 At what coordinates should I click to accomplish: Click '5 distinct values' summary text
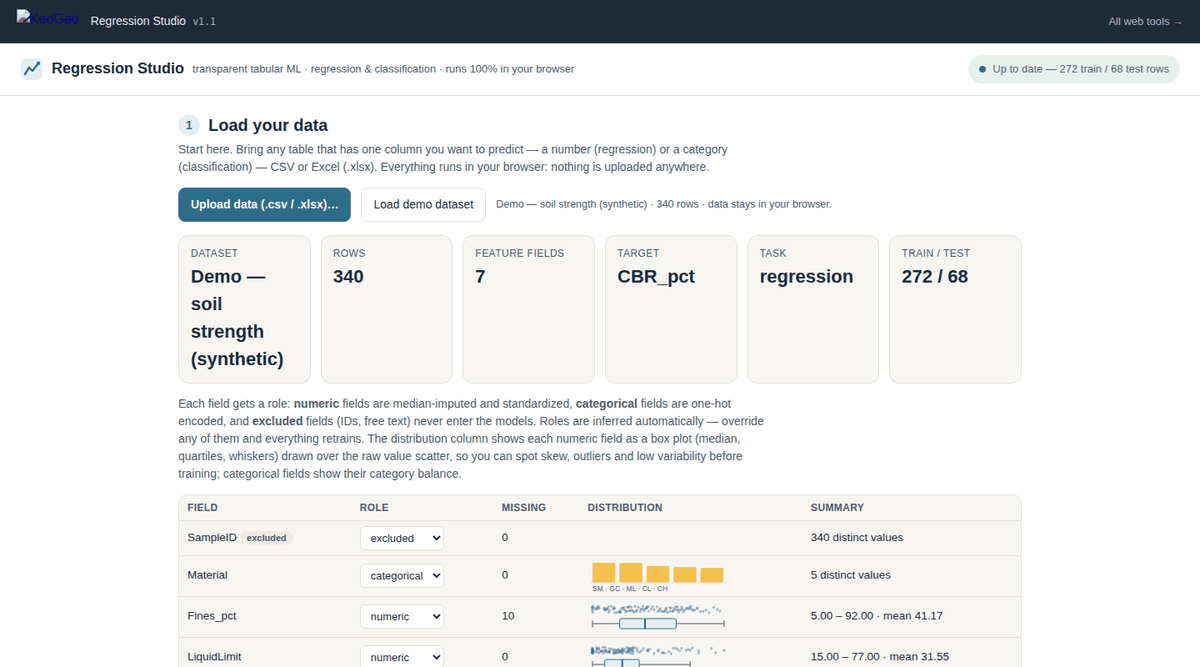point(851,575)
